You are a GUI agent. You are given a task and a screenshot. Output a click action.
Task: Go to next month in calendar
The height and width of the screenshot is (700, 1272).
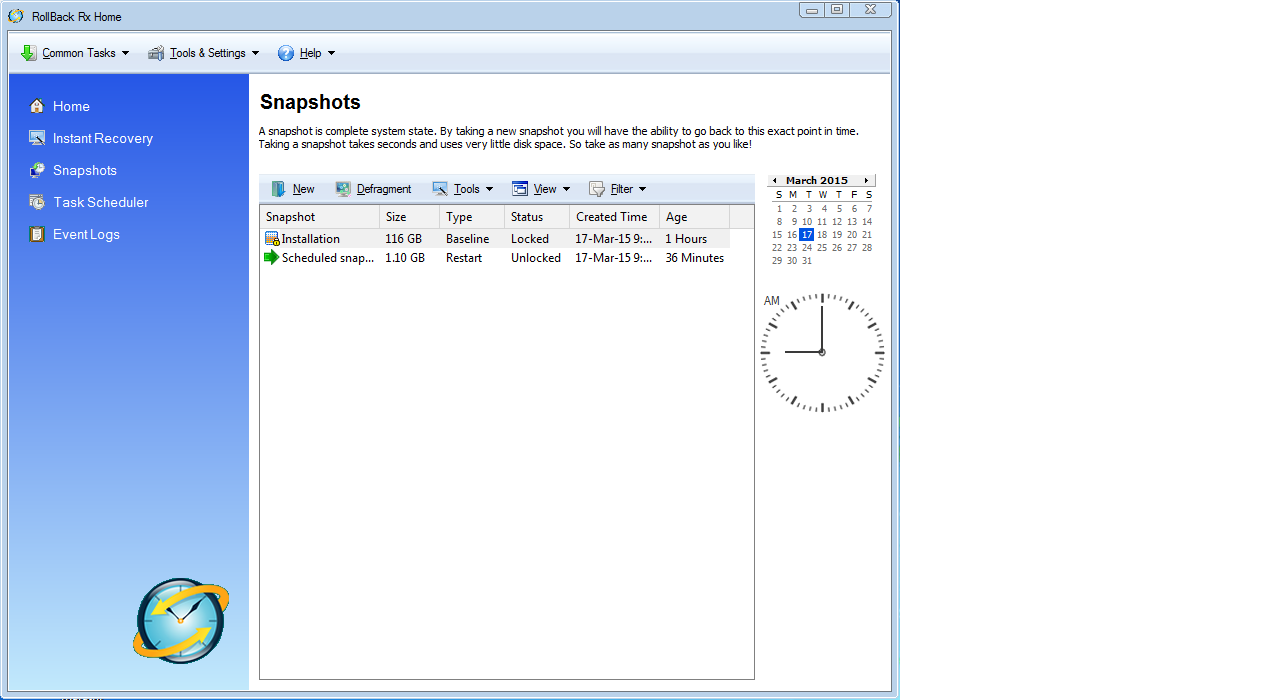point(866,181)
